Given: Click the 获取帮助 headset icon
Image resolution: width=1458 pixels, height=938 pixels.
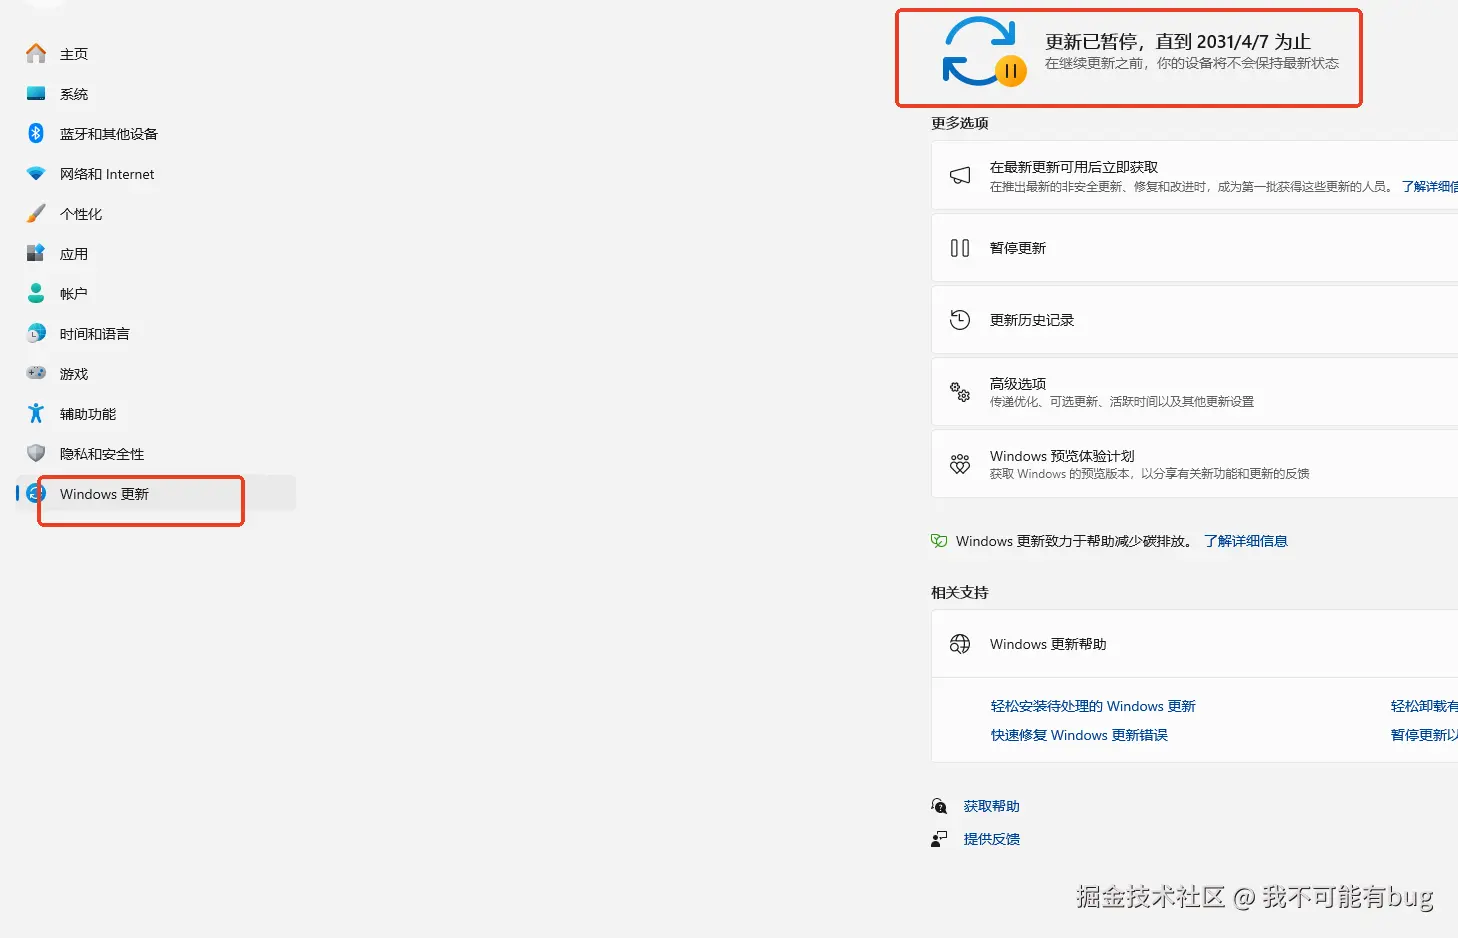Looking at the screenshot, I should [939, 806].
